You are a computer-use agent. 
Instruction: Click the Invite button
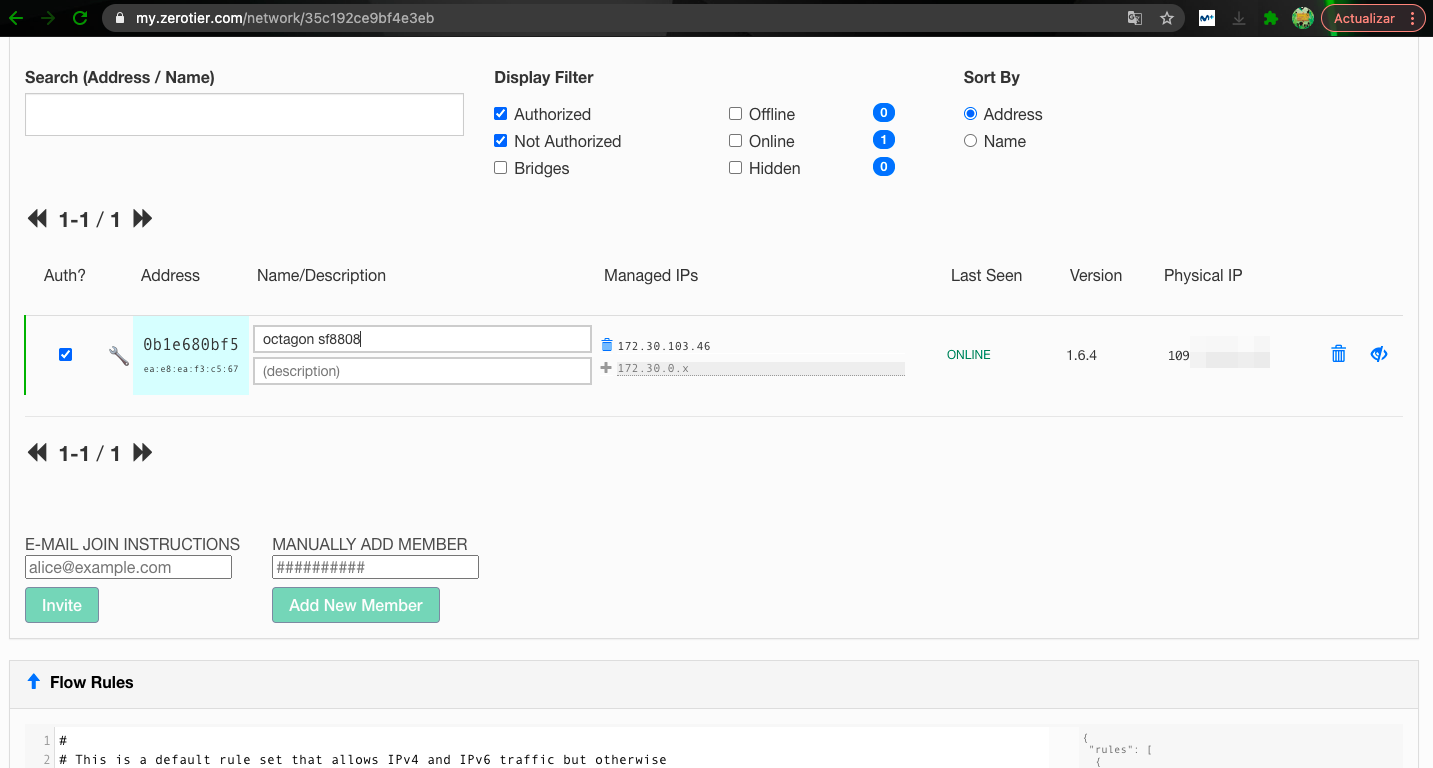62,605
